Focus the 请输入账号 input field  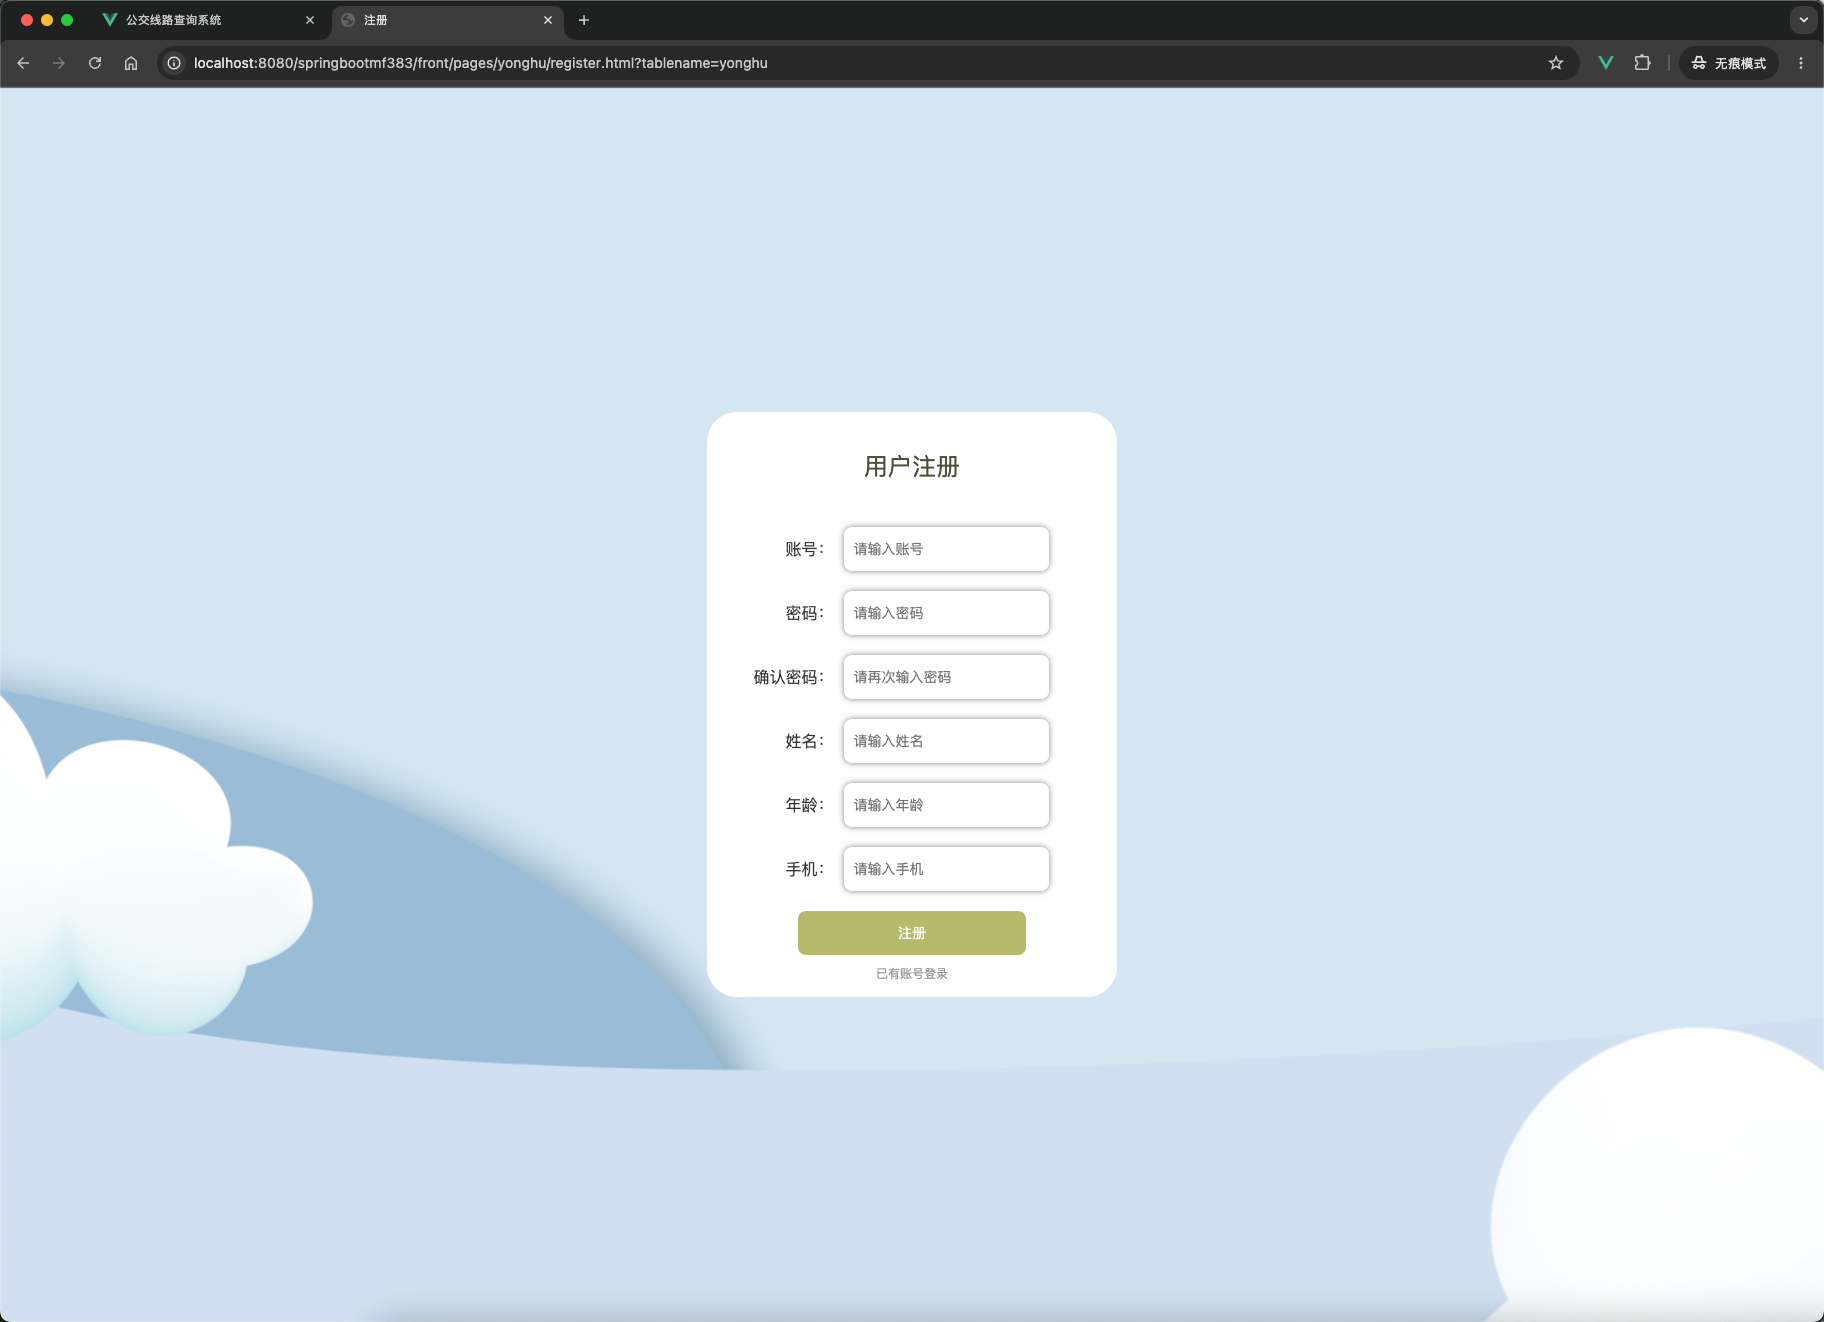[x=946, y=549]
